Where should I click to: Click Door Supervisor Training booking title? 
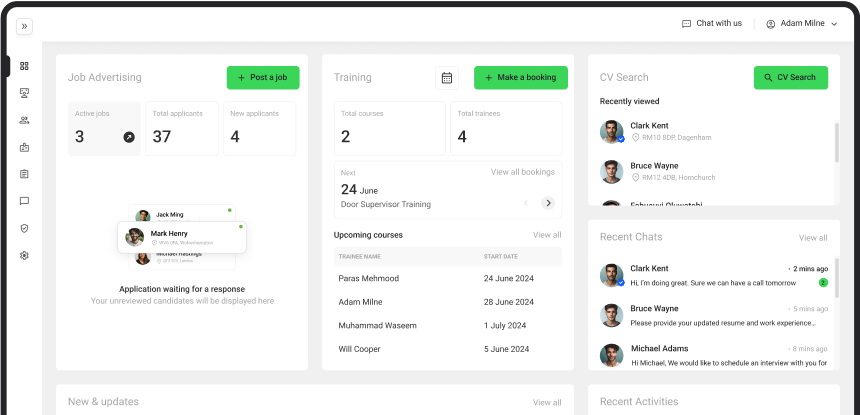click(386, 204)
